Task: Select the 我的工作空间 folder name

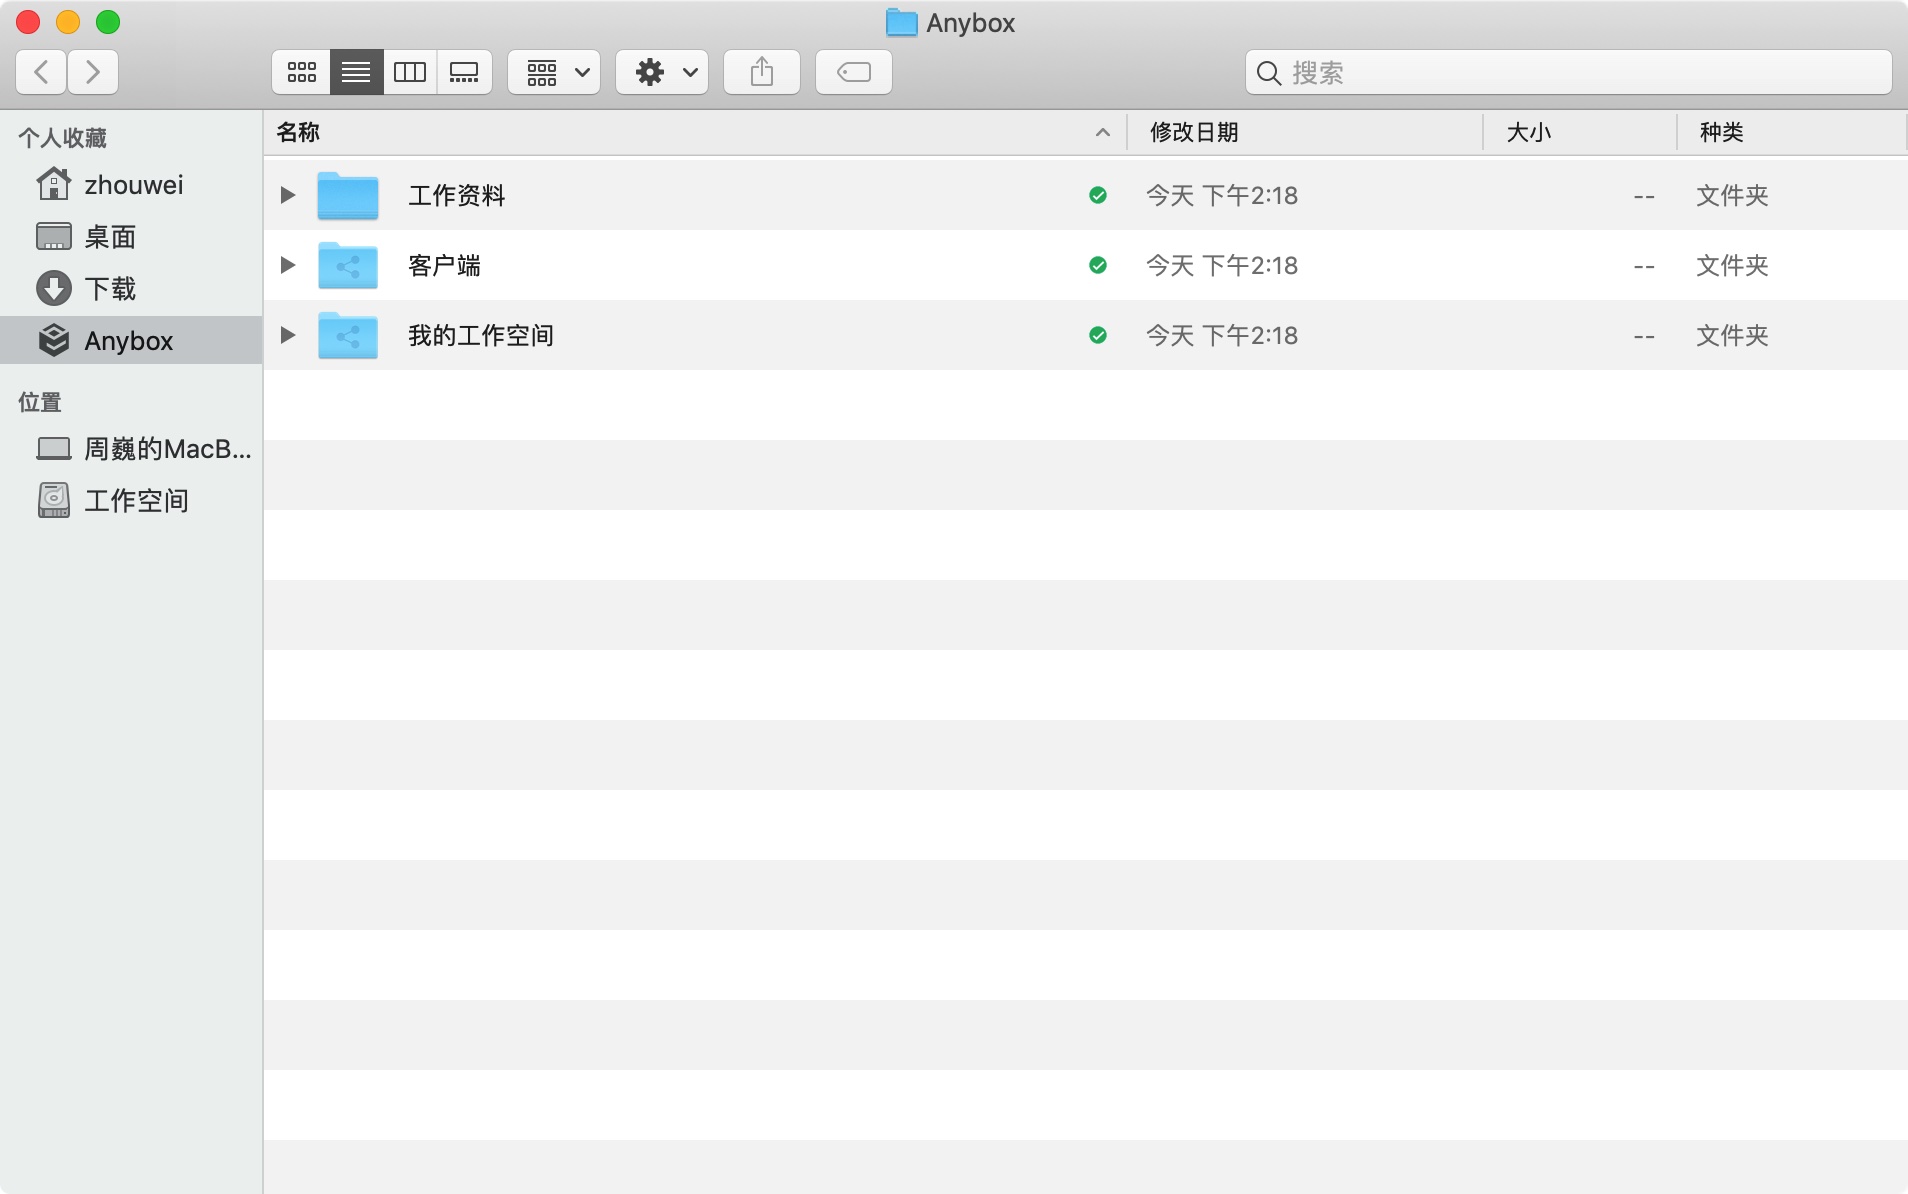Action: pos(481,335)
